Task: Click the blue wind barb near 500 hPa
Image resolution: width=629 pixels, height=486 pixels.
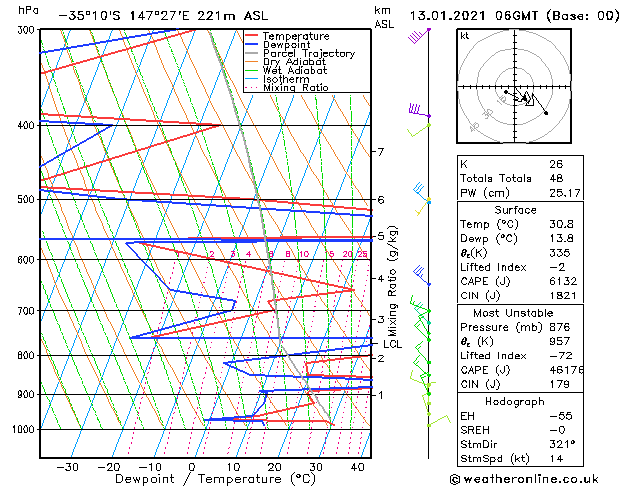Action: pyautogui.click(x=422, y=192)
